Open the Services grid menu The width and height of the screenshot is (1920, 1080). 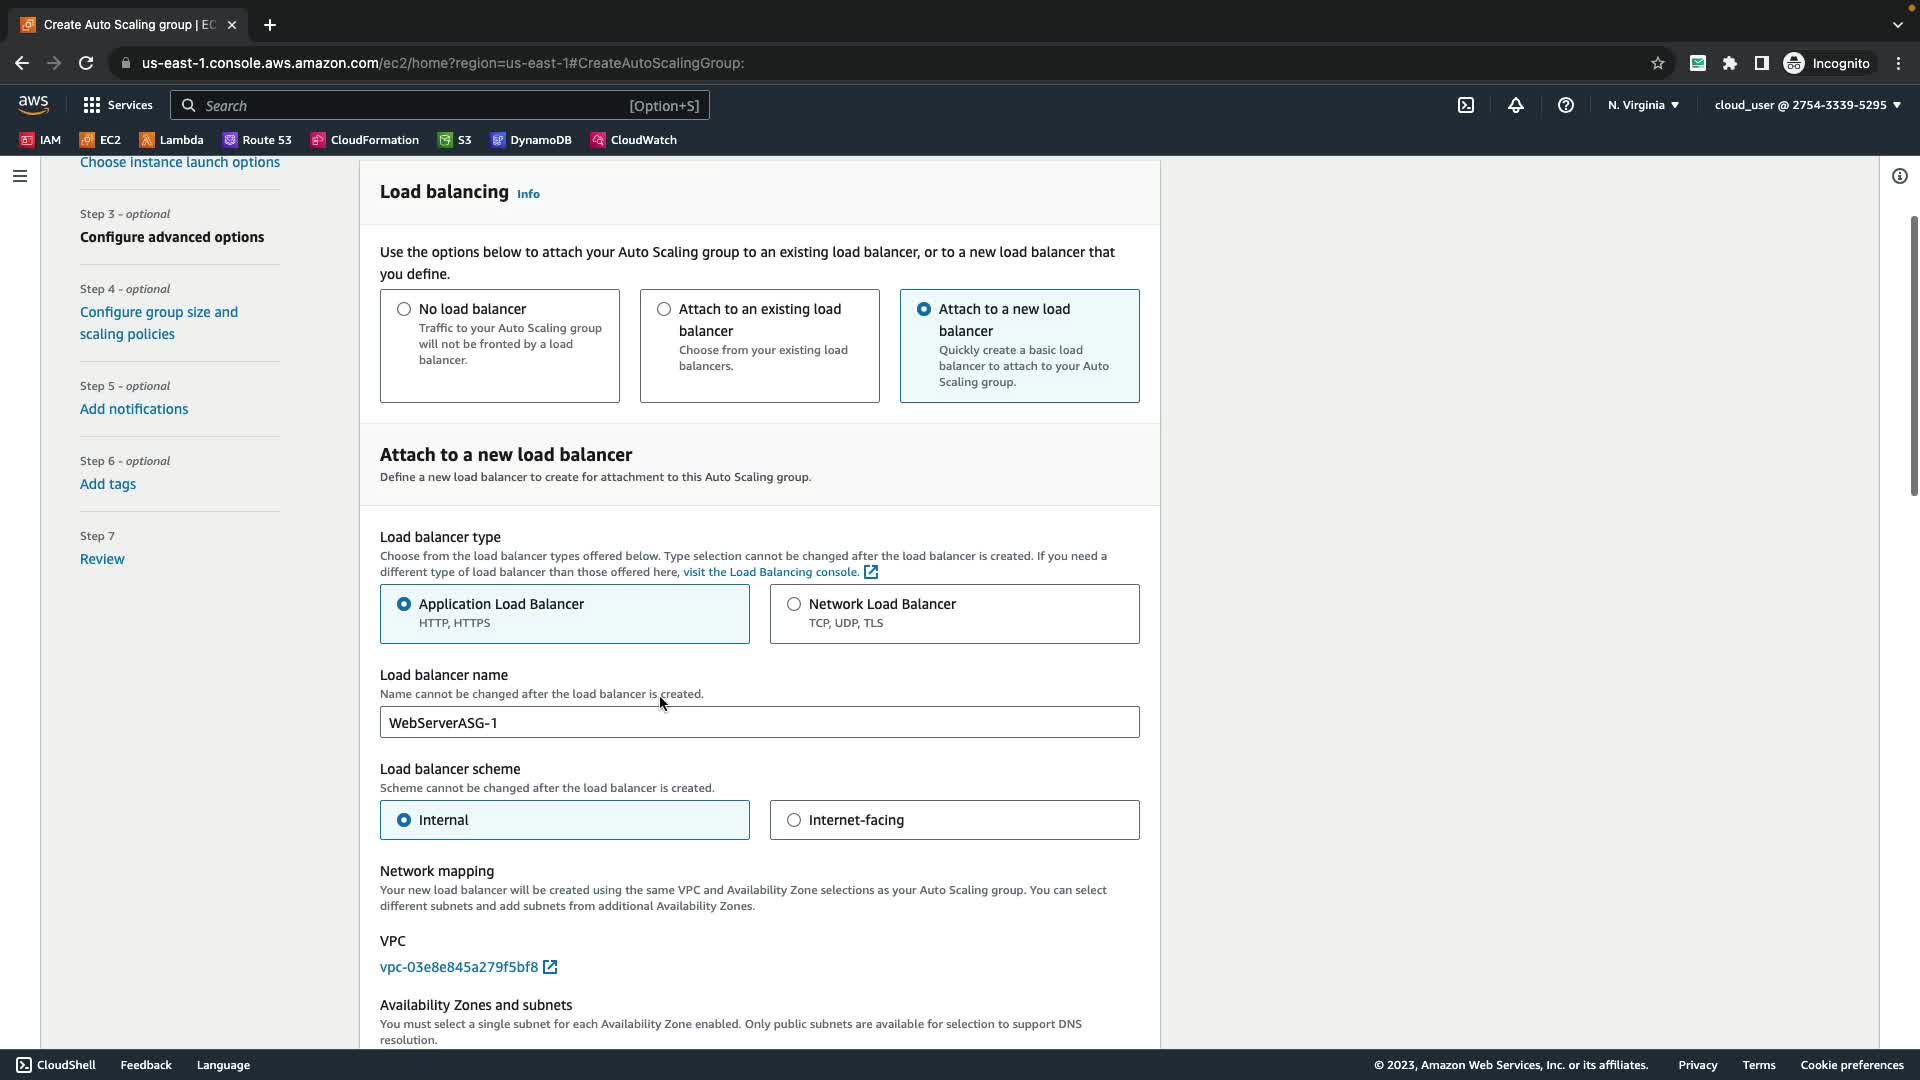pyautogui.click(x=118, y=105)
